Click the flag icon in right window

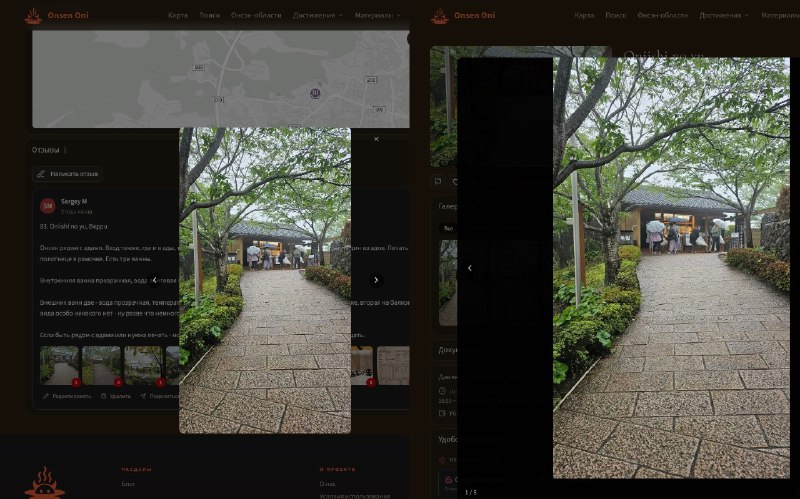438,182
